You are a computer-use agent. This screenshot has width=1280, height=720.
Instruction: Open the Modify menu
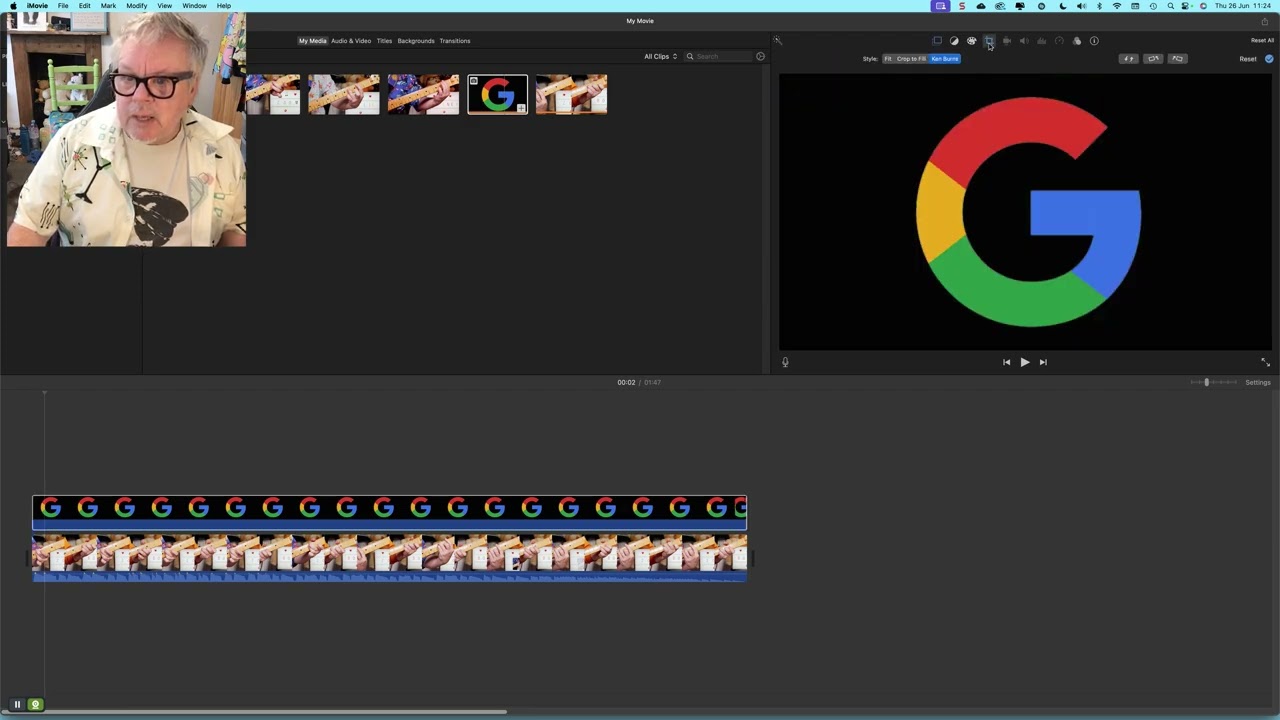pyautogui.click(x=137, y=6)
